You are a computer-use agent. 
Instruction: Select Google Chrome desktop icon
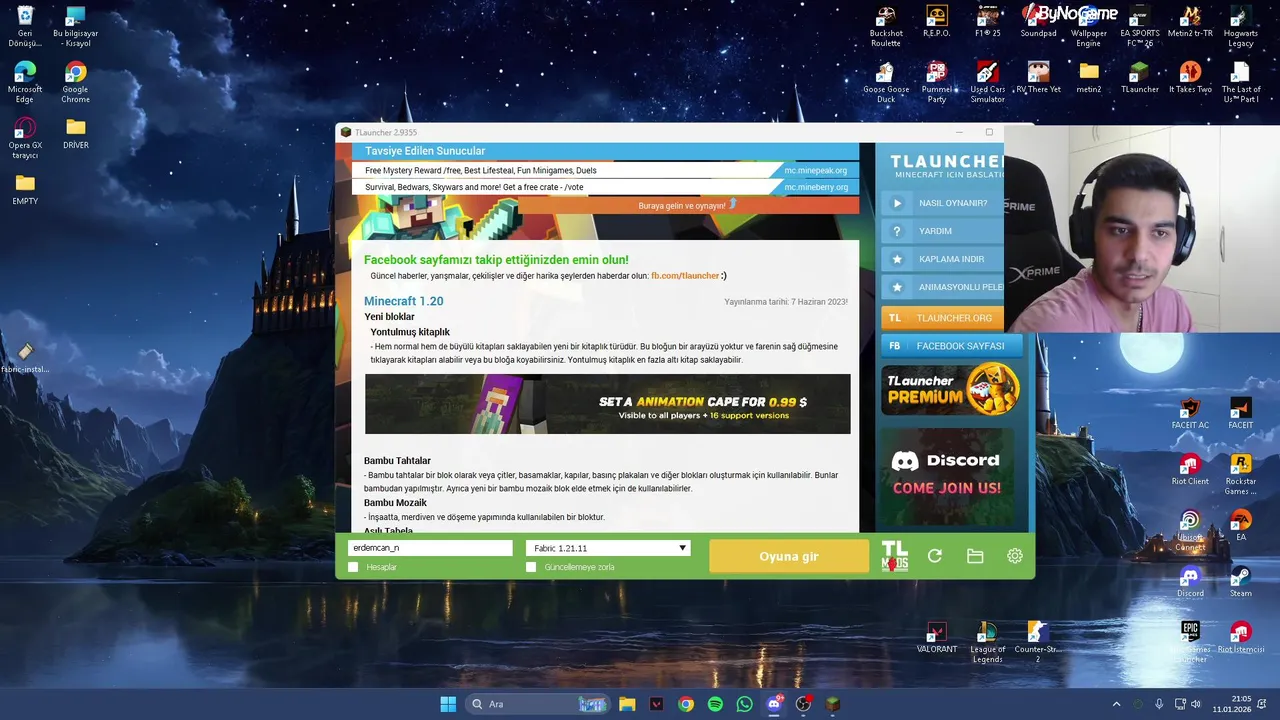tap(75, 82)
